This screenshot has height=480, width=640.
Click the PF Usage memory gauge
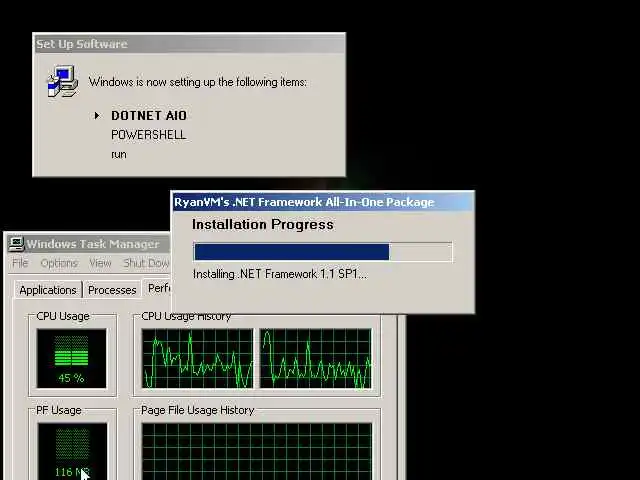click(72, 451)
